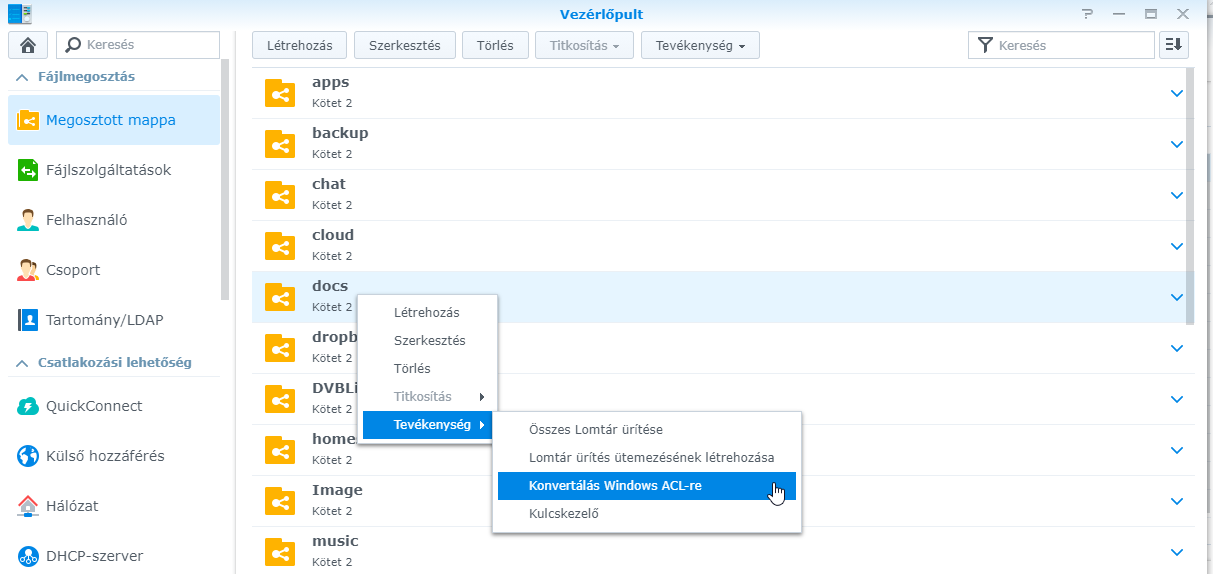Click the backup shared folder icon
Viewport: 1213px width, 587px height.
pyautogui.click(x=280, y=144)
